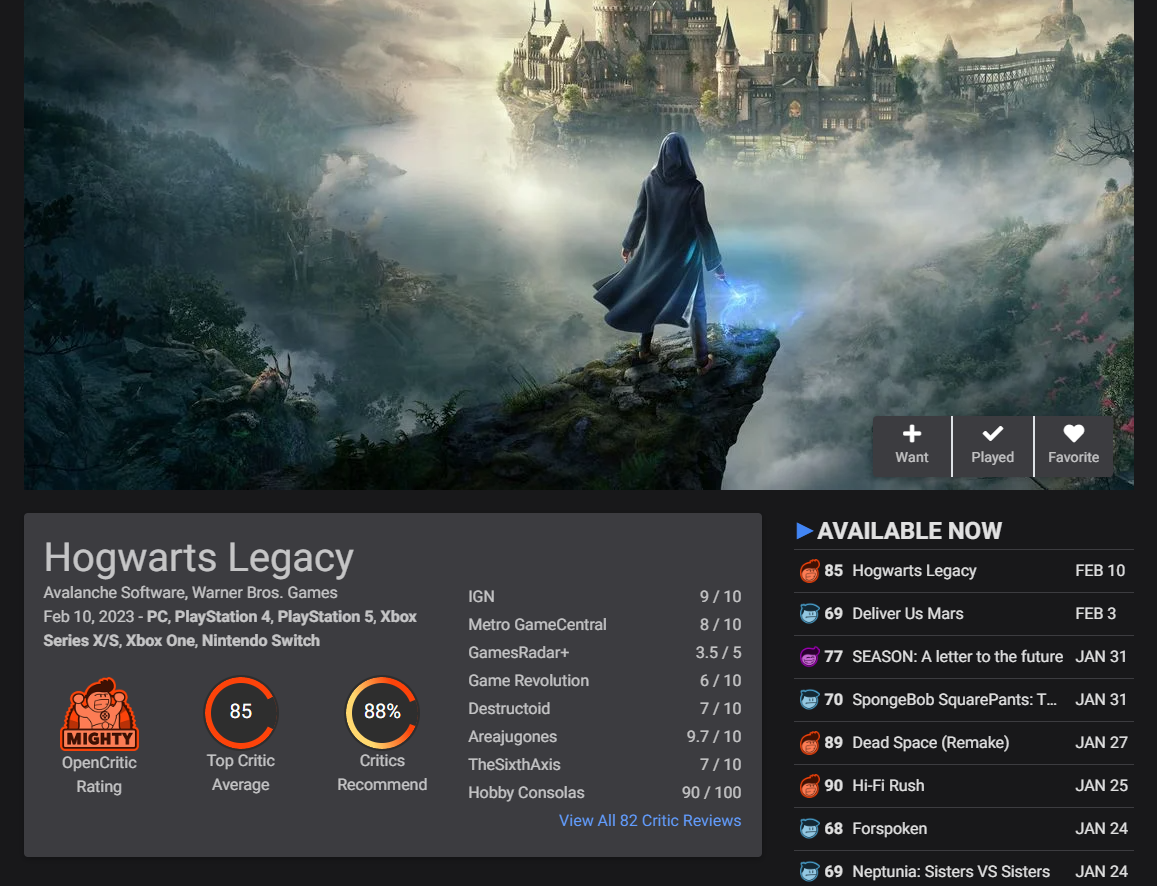Click the Xbox One platform link
This screenshot has width=1157, height=886.
(x=160, y=640)
